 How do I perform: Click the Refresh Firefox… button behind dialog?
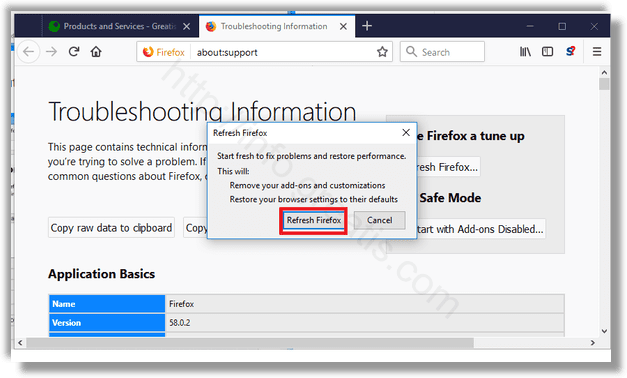tap(448, 167)
